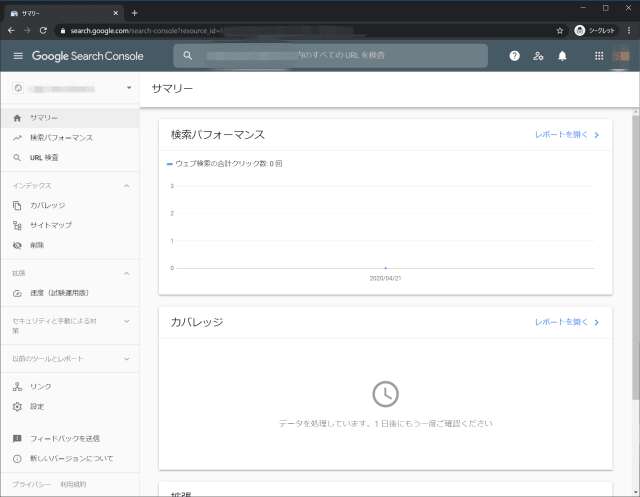Image resolution: width=640 pixels, height=497 pixels.
Task: Click the 2020/04/21 data point on chart
Action: 385,268
